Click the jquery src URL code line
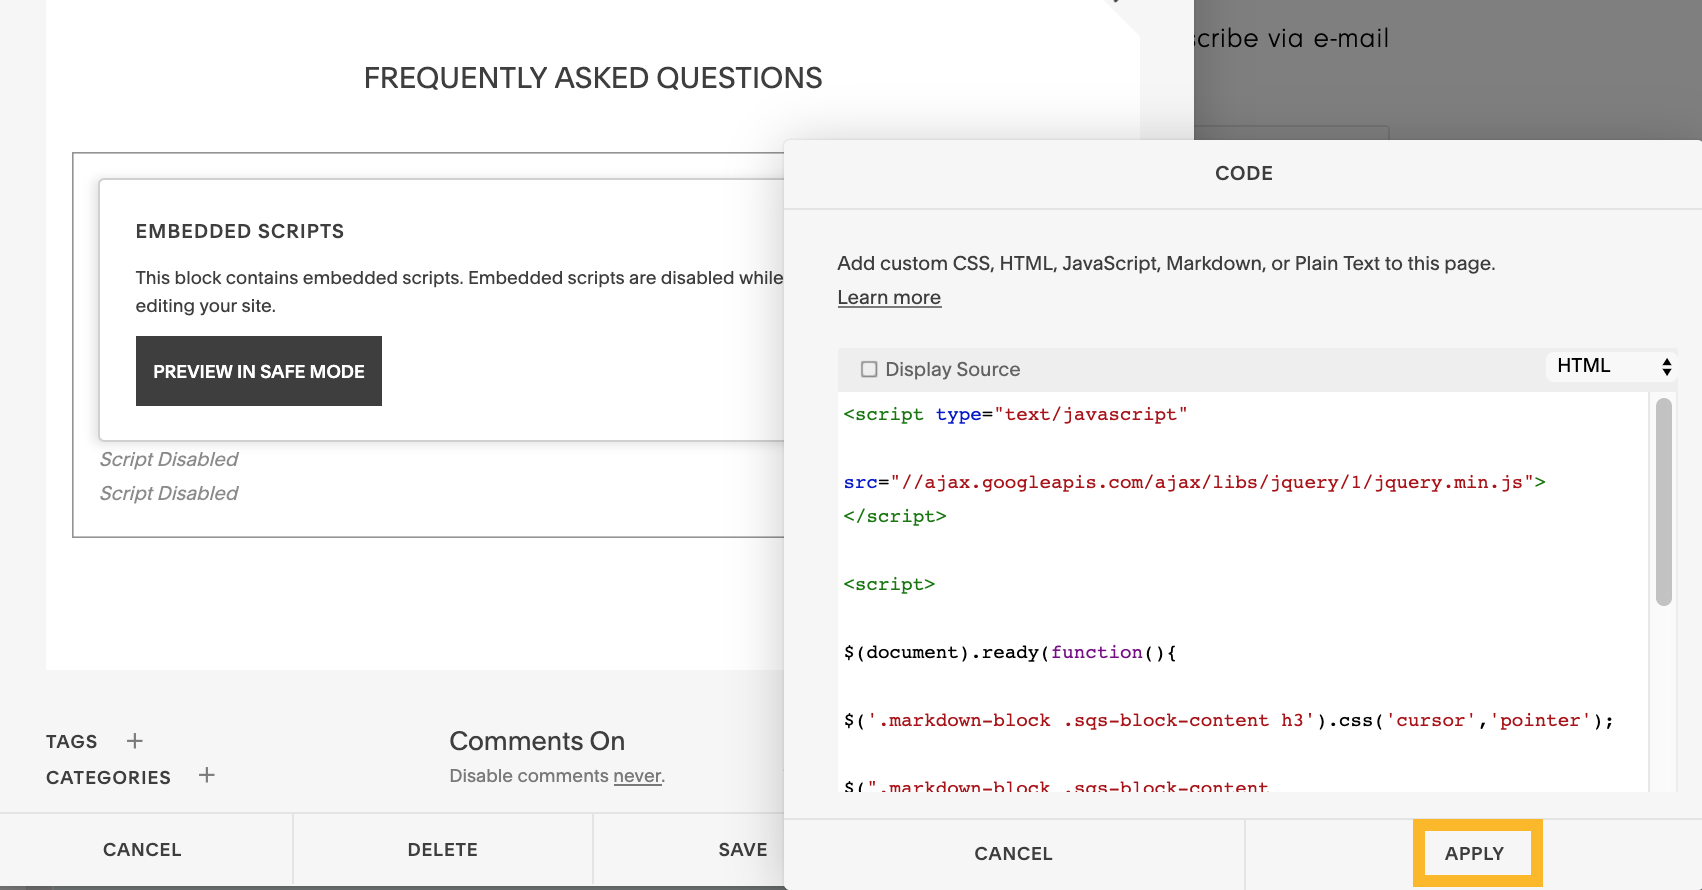Screen dimensions: 1702x890 click(1194, 482)
